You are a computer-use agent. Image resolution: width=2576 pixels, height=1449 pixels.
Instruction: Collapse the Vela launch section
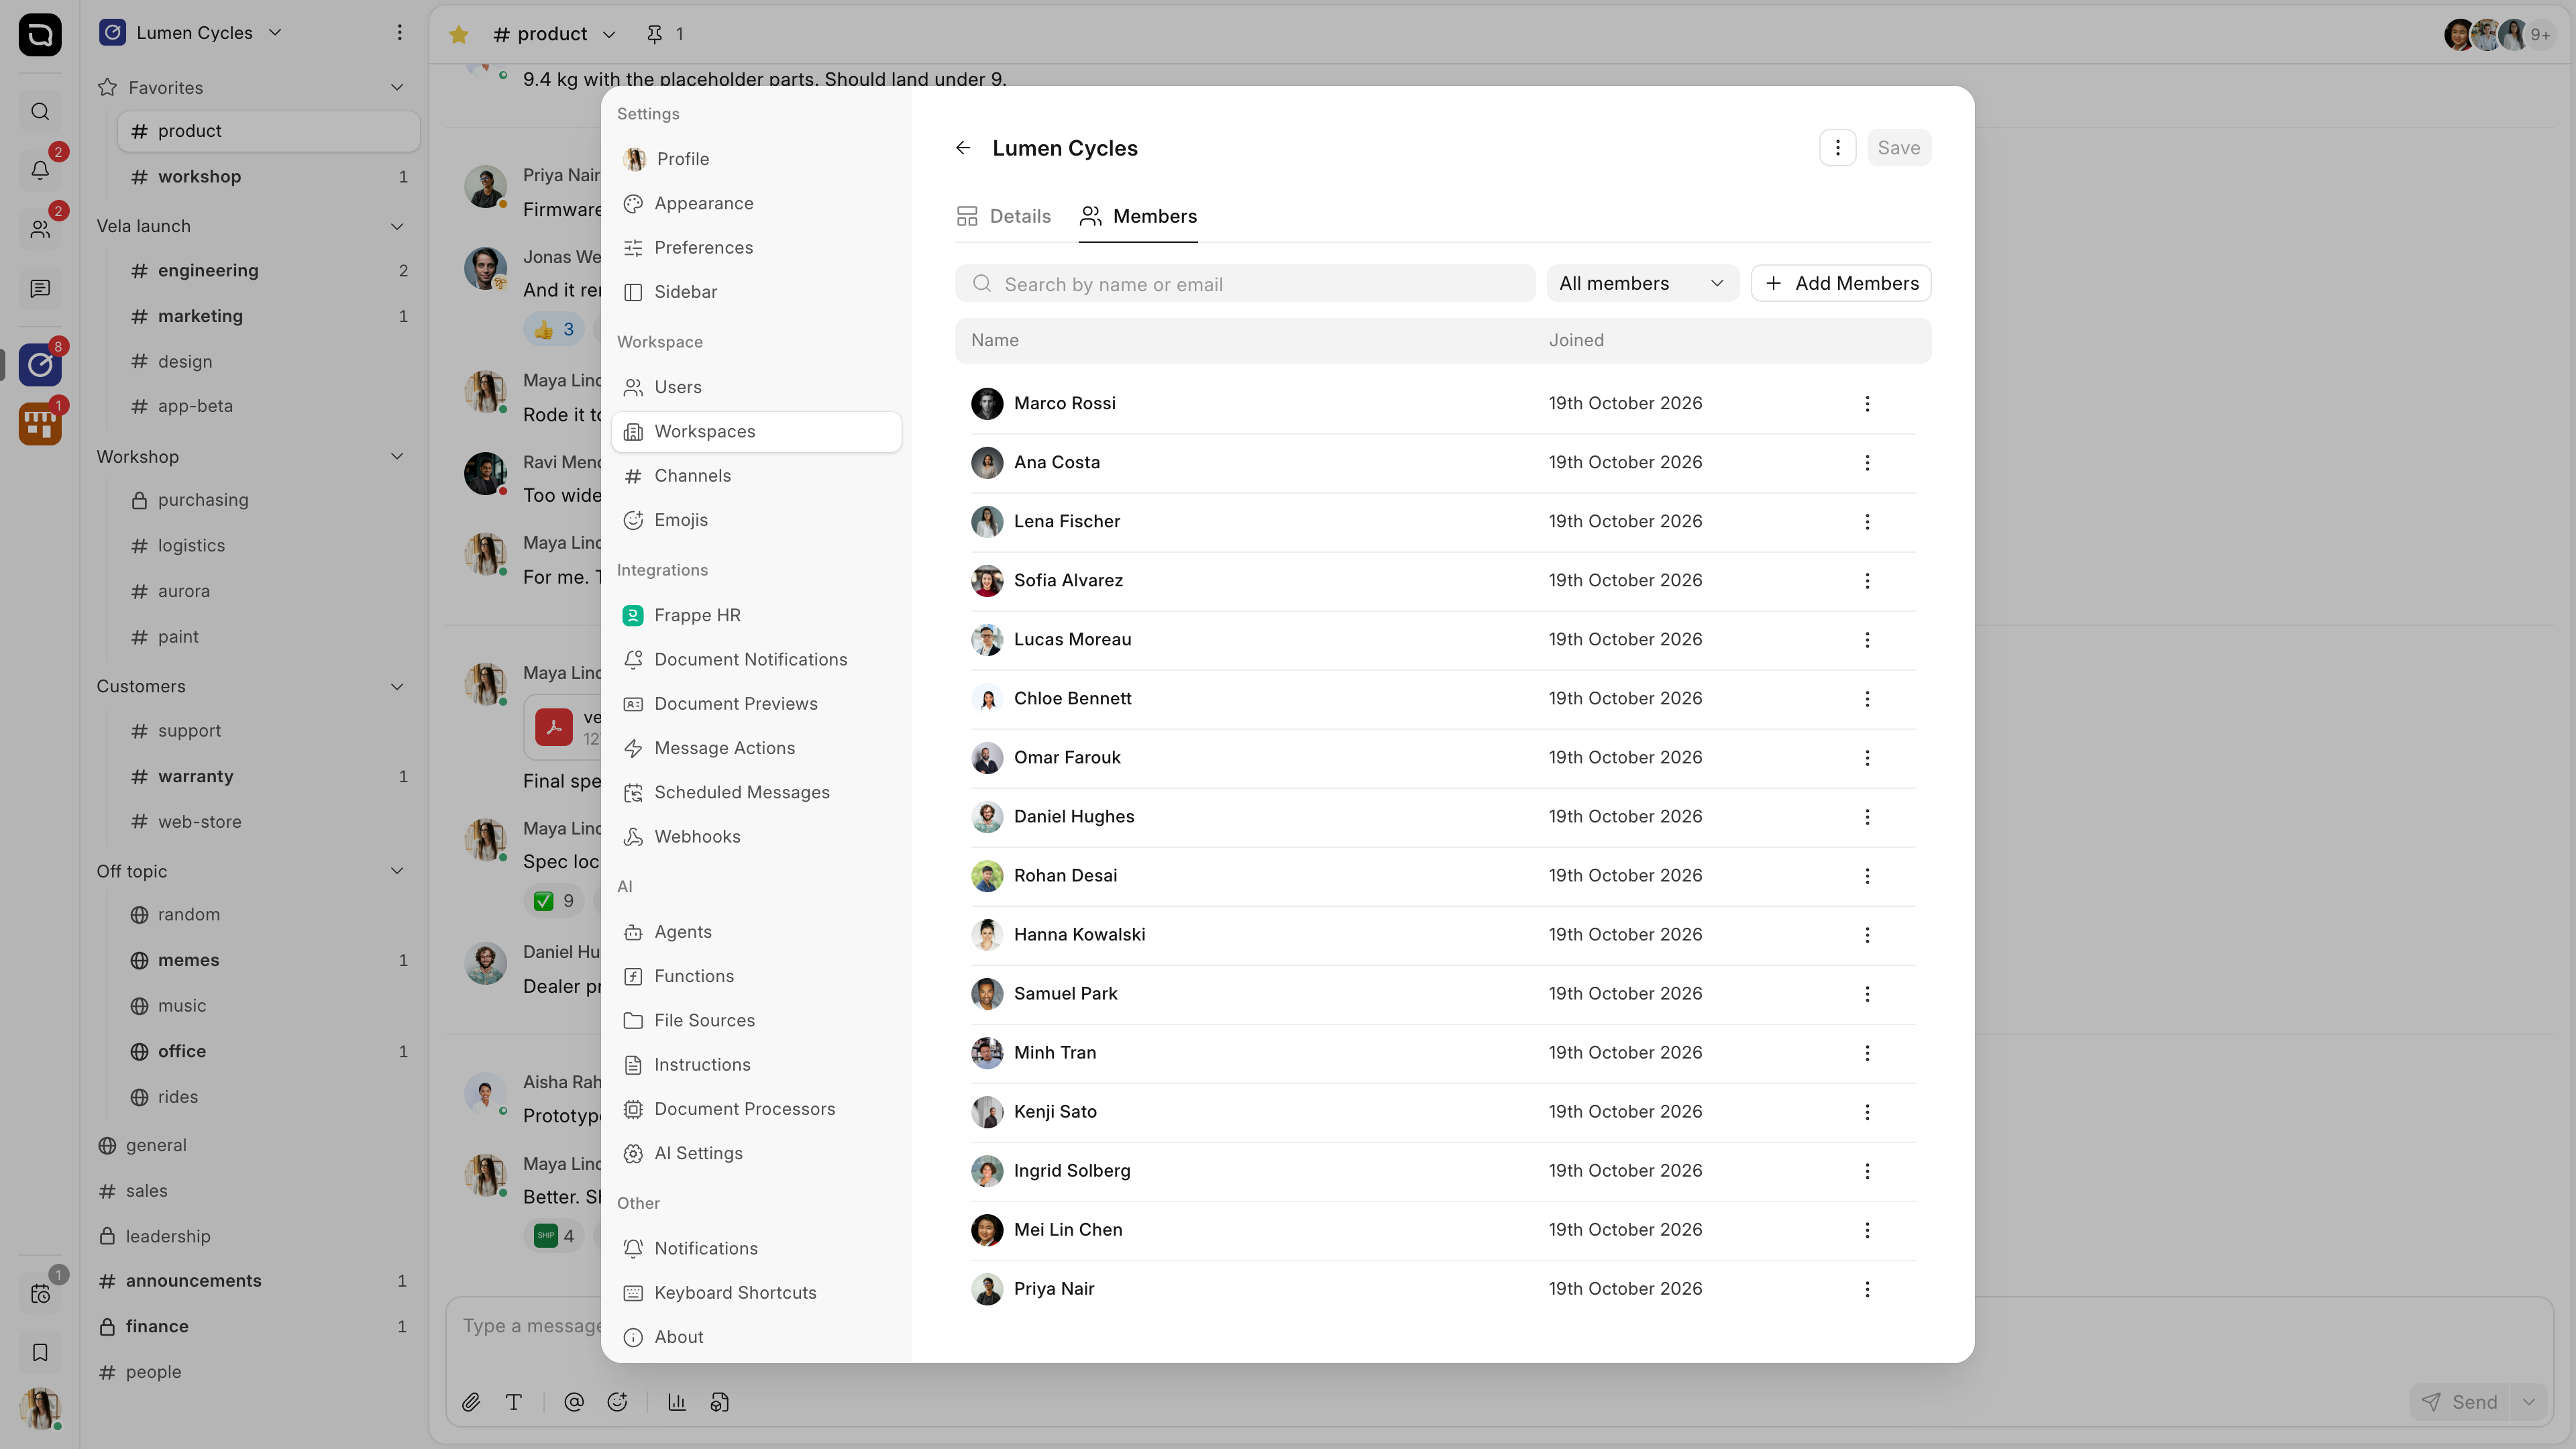coord(397,226)
